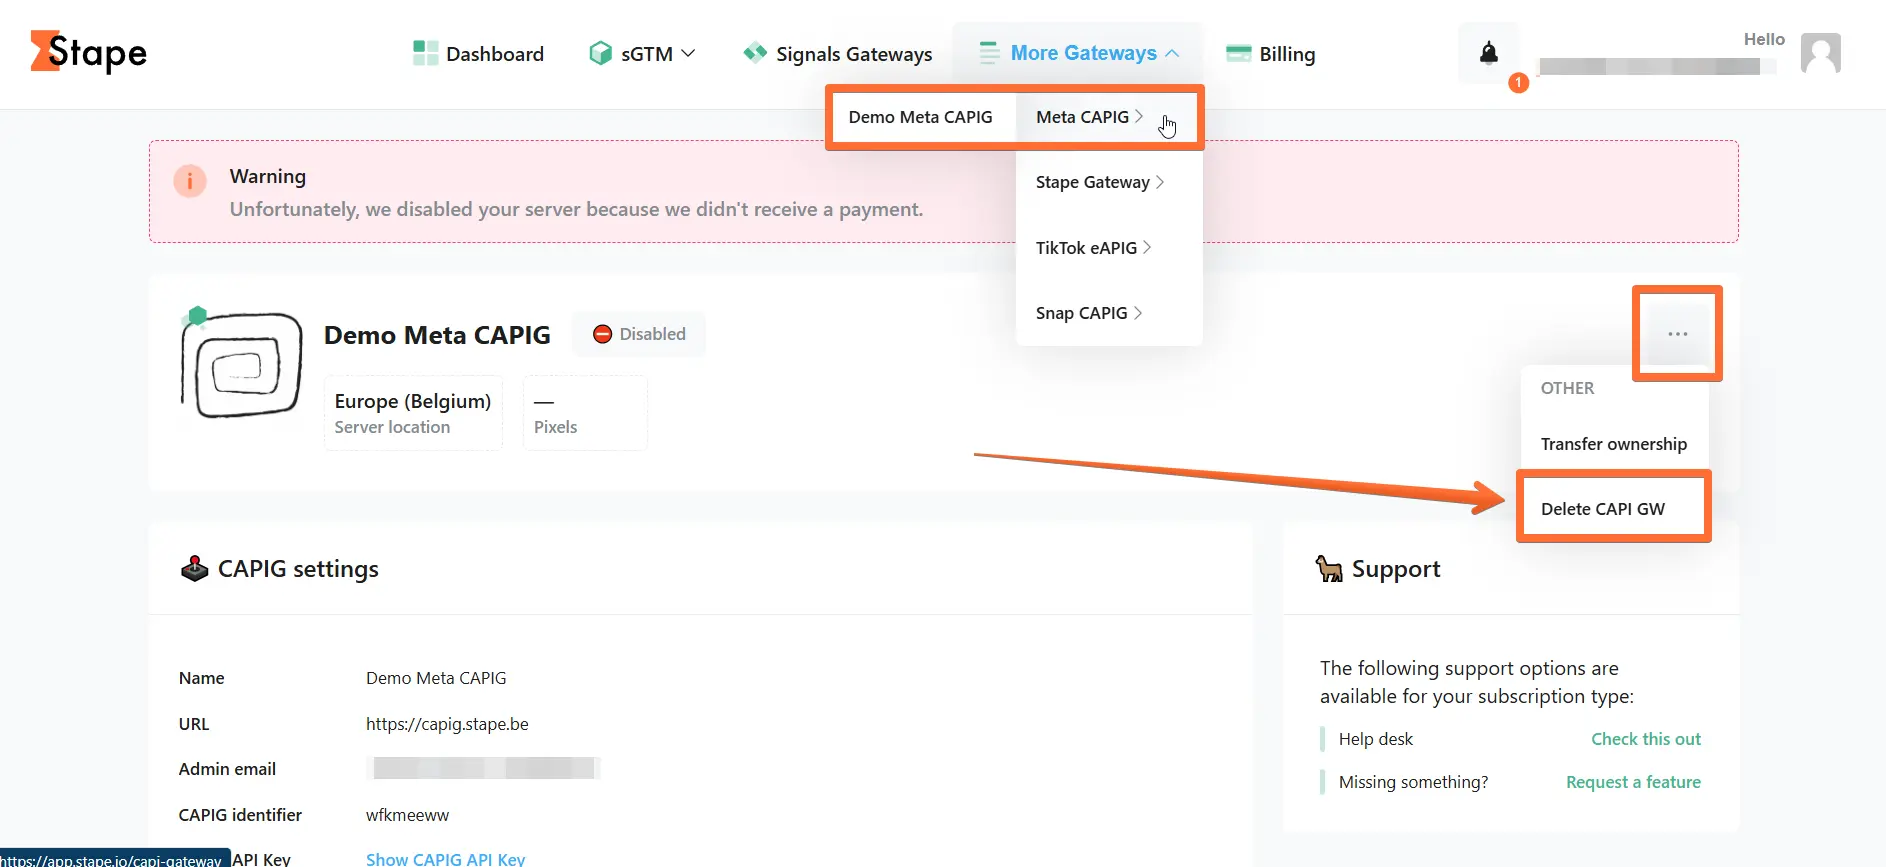This screenshot has height=867, width=1886.
Task: Click the sGTM cube icon
Action: [x=600, y=53]
